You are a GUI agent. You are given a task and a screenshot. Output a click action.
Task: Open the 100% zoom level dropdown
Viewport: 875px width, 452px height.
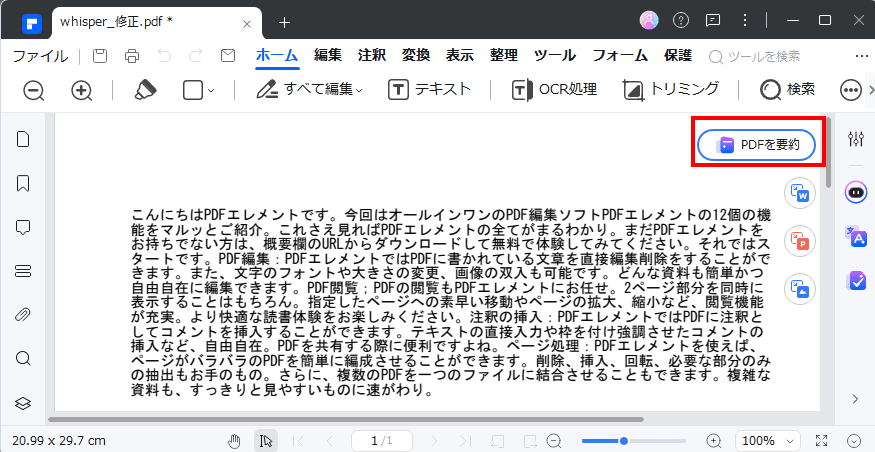coord(768,441)
